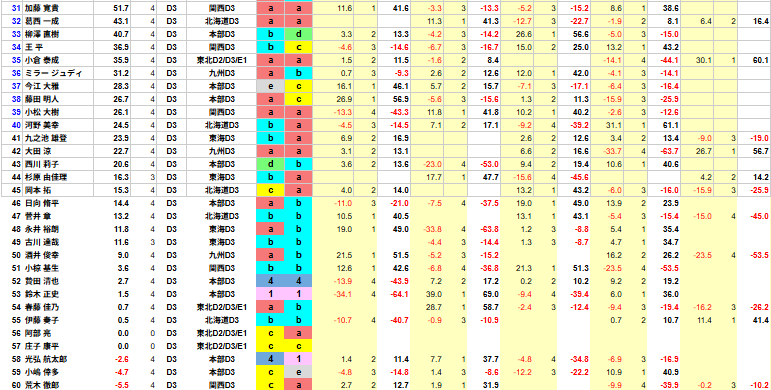The height and width of the screenshot is (390, 771).
Task: Click the value 31.1 in row 40
Action: (615, 125)
